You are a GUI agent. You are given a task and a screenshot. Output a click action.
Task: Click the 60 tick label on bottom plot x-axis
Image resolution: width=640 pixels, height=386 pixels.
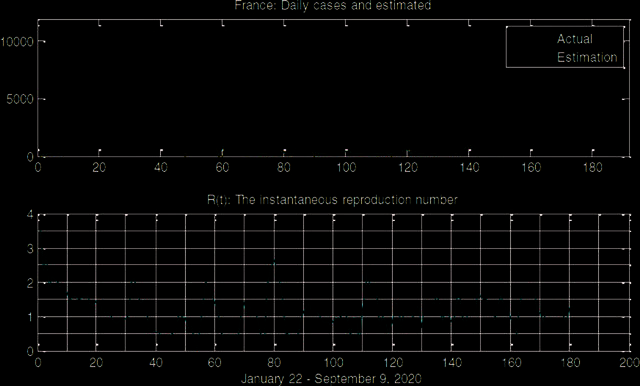click(215, 362)
